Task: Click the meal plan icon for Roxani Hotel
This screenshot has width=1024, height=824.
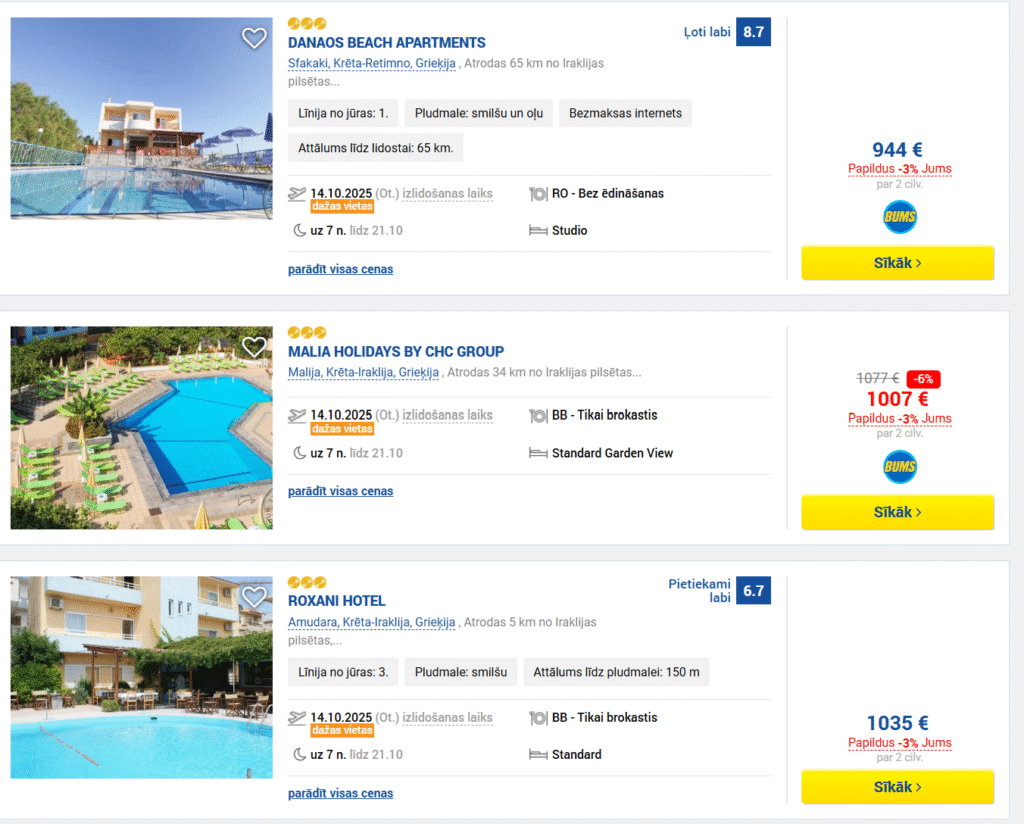Action: tap(538, 717)
